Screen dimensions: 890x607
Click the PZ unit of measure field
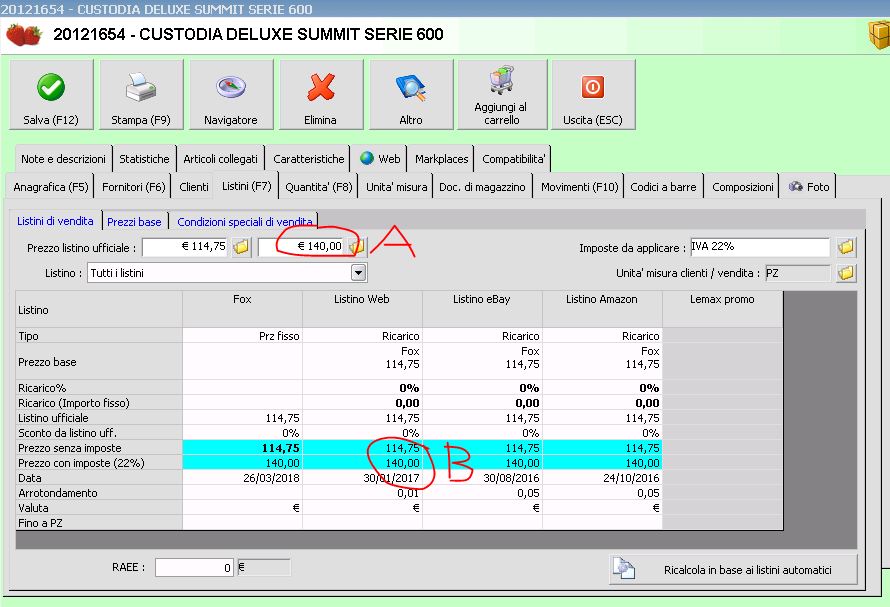(797, 273)
